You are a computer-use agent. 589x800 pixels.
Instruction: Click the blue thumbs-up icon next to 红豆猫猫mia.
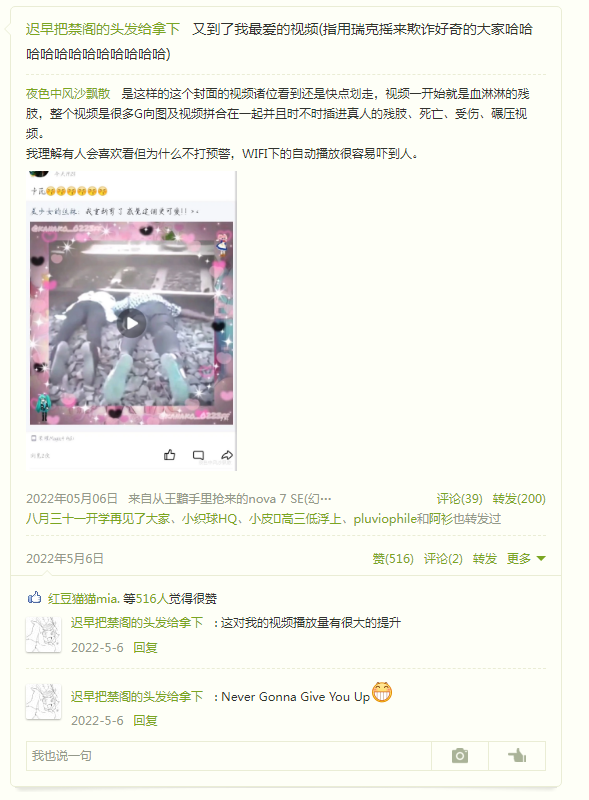coord(34,597)
